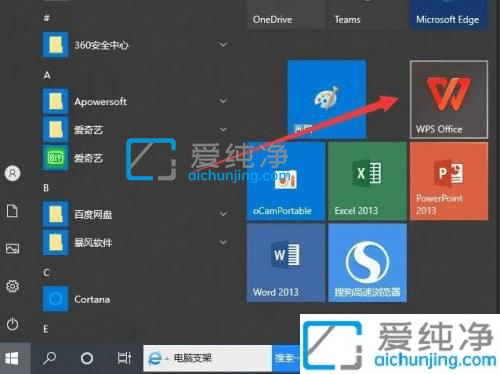500x374 pixels.
Task: Open the Teams tile
Action: 367,14
